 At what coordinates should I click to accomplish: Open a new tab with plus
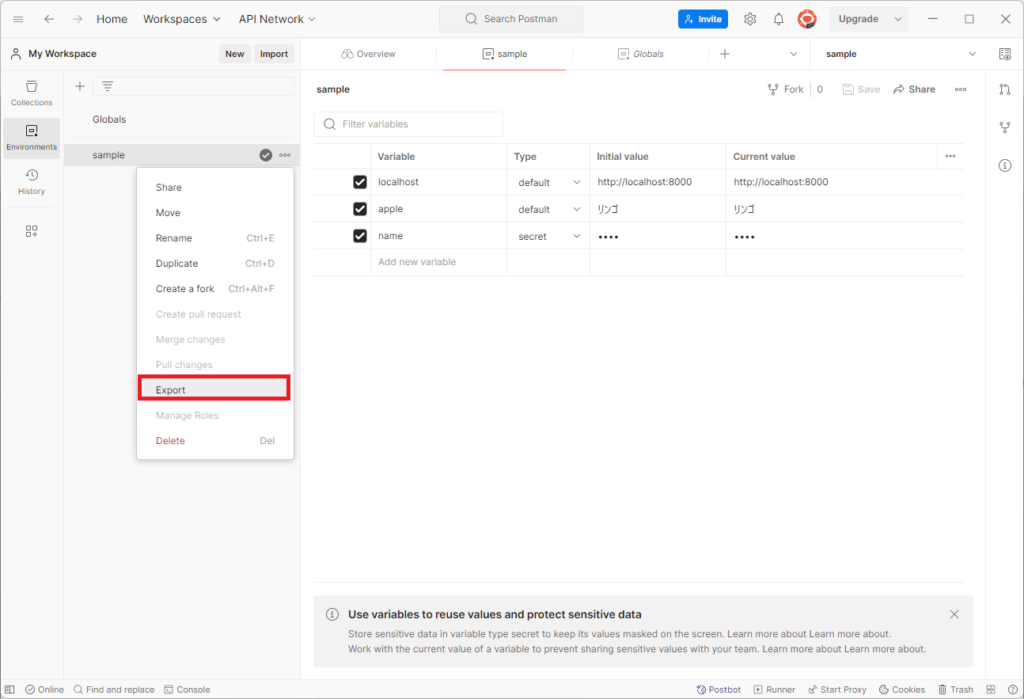point(725,54)
